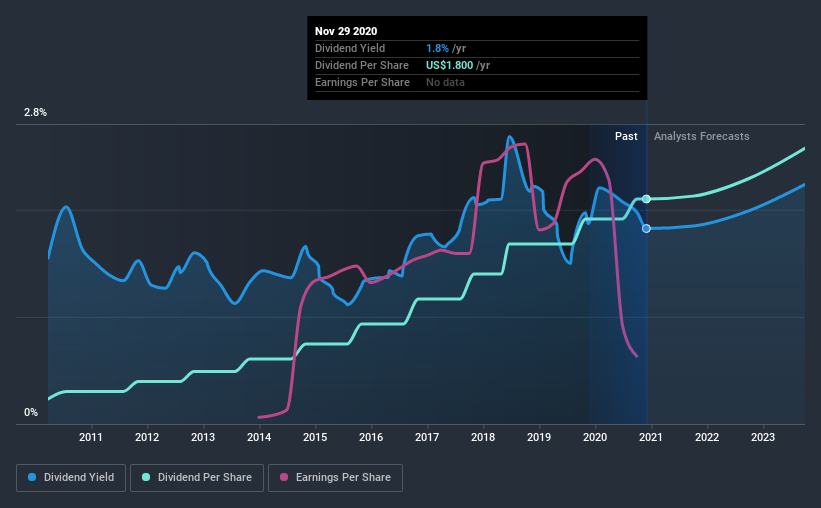Viewport: 821px width, 508px height.
Task: Select the teal dividend-per-share data point marker
Action: pos(646,199)
